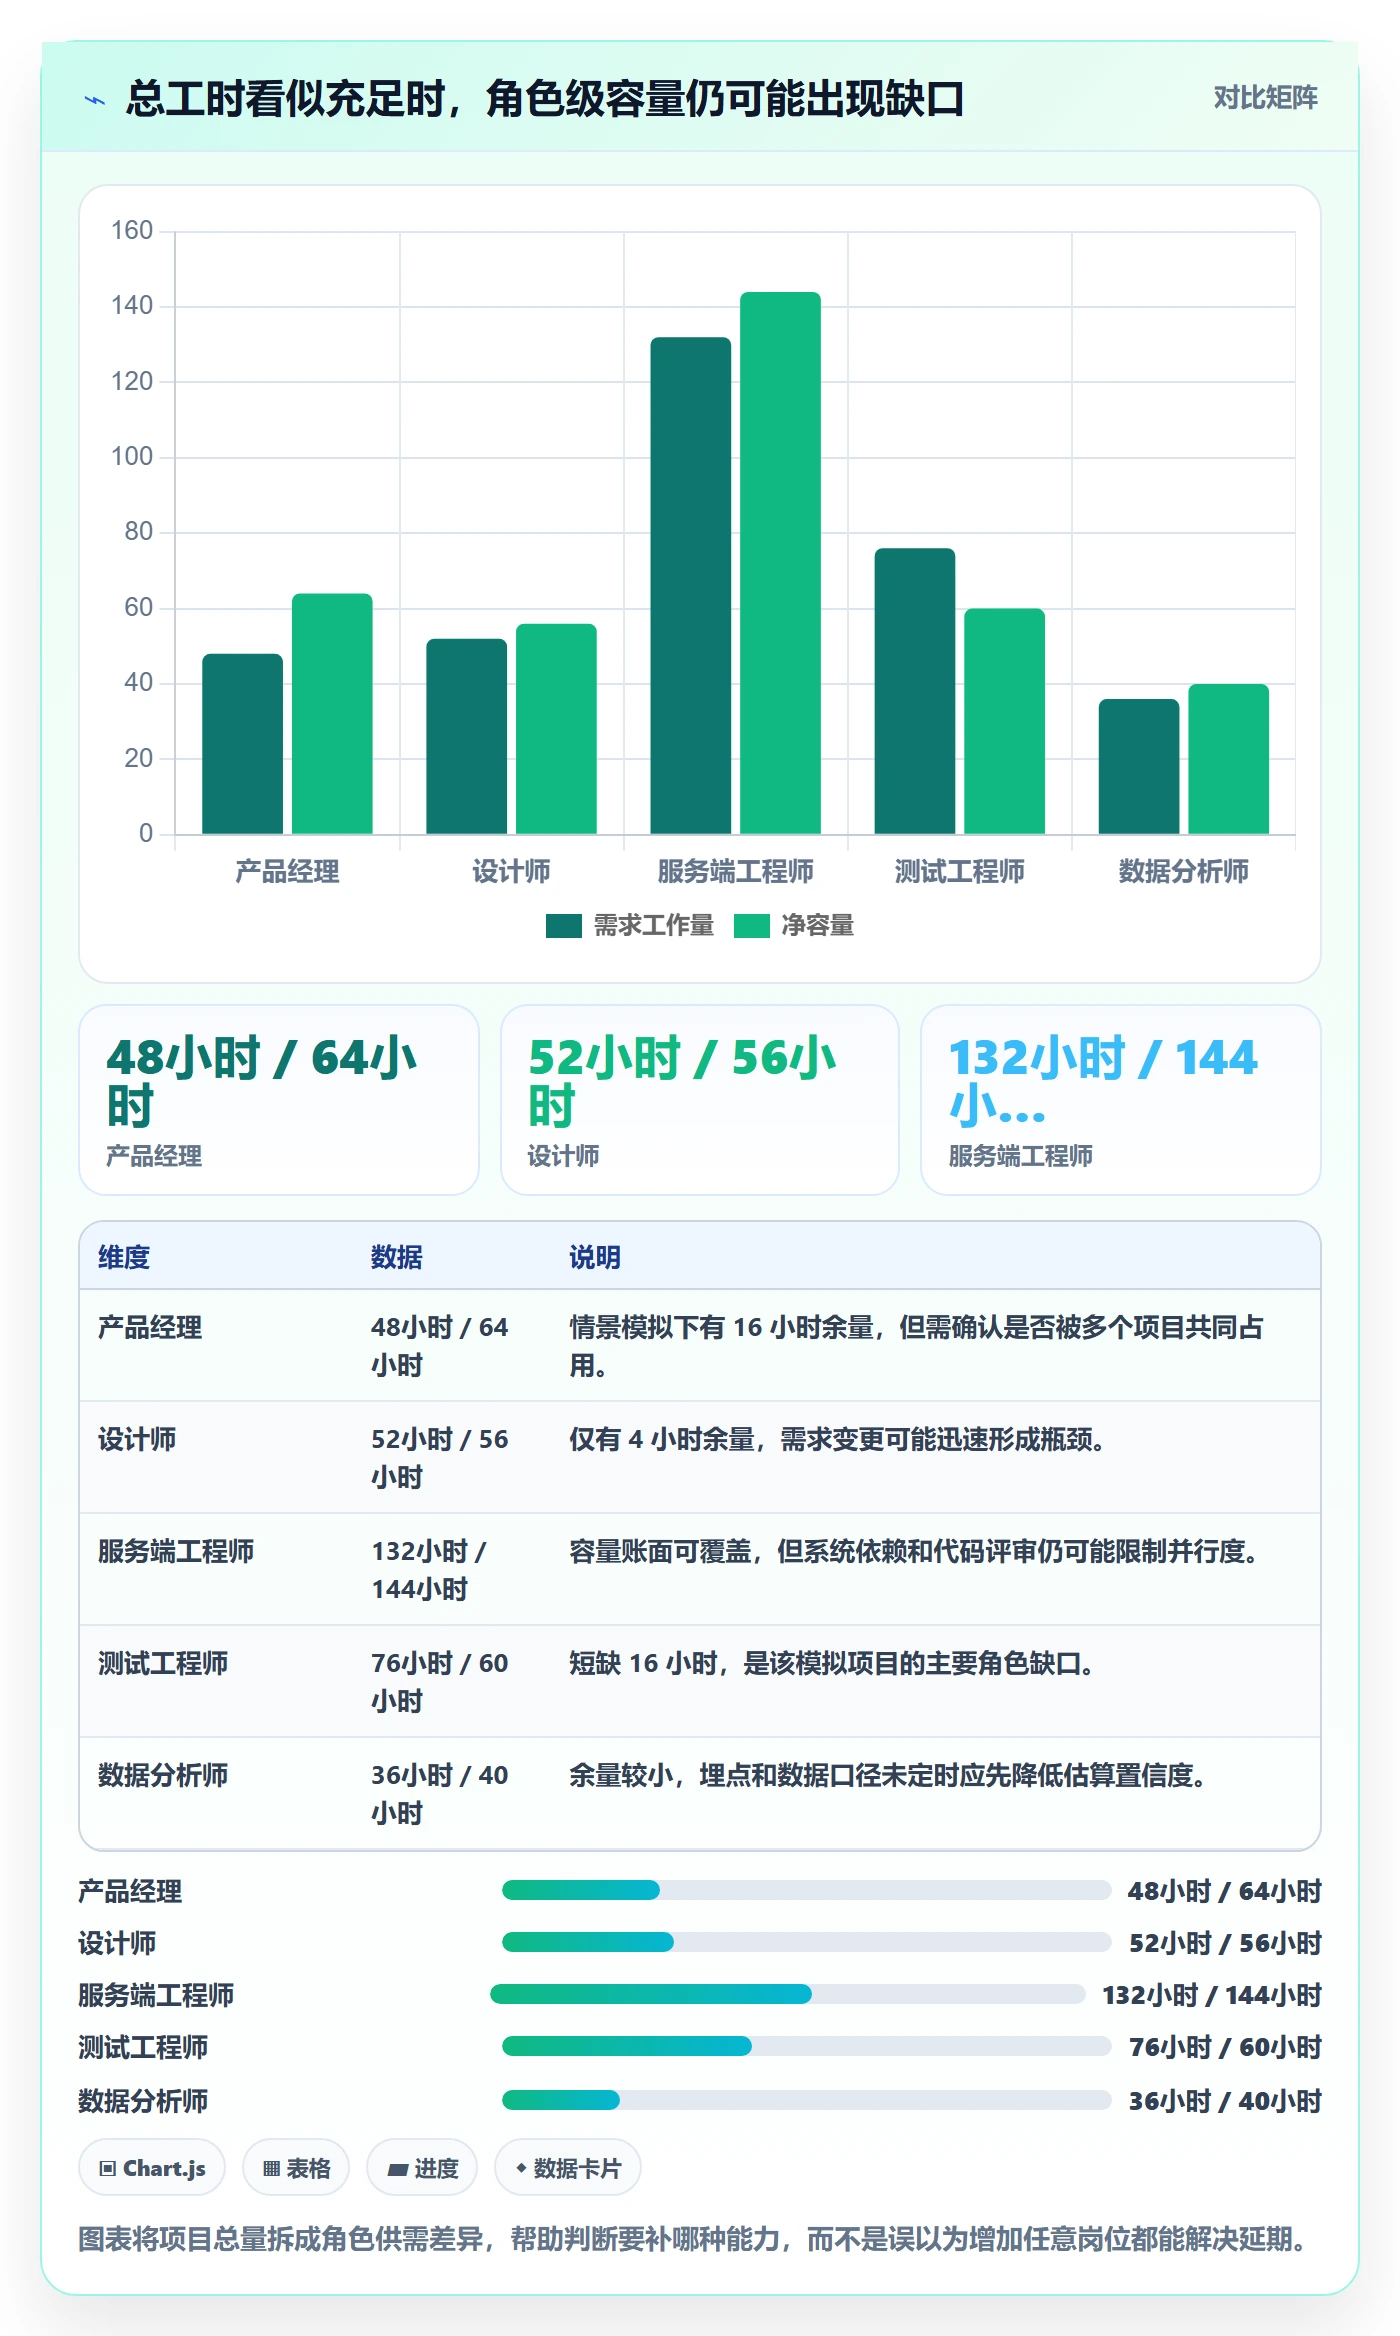Click 产品经理 净容量 bar in chart
This screenshot has width=1400, height=2336.
332,714
